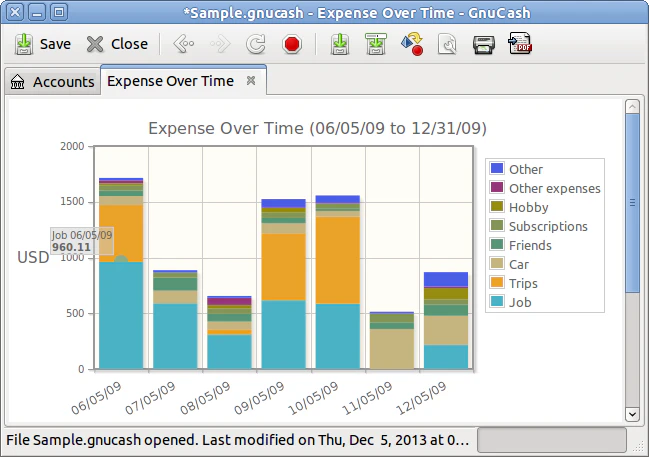Viewport: 649px width, 457px height.
Task: Click the scrollbar down arrow
Action: [632, 414]
